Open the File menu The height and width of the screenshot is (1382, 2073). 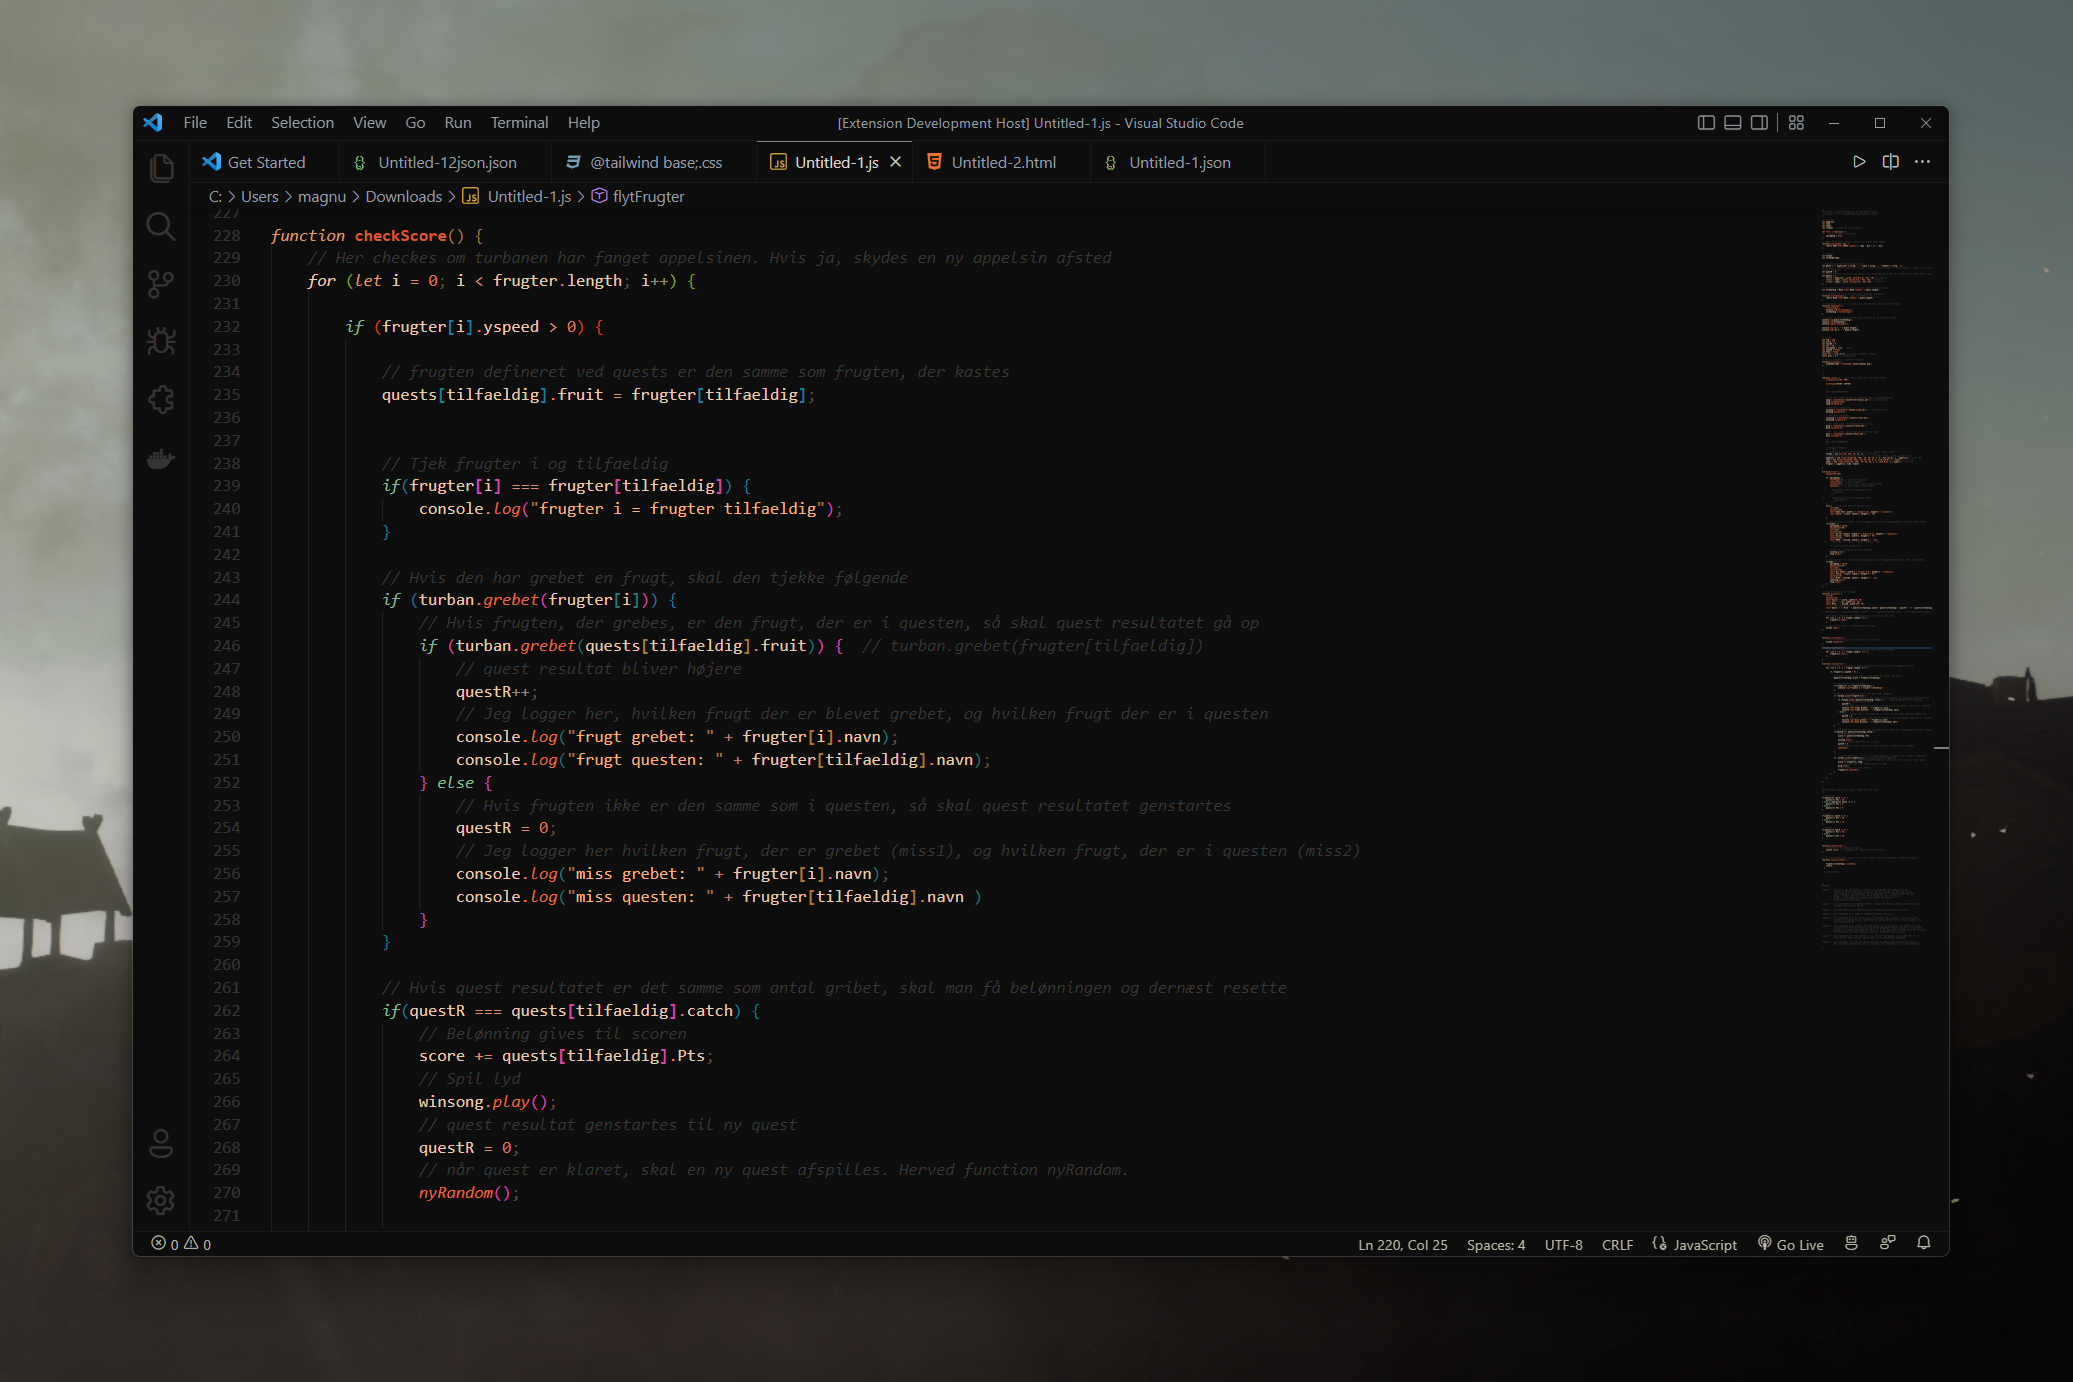click(x=195, y=123)
